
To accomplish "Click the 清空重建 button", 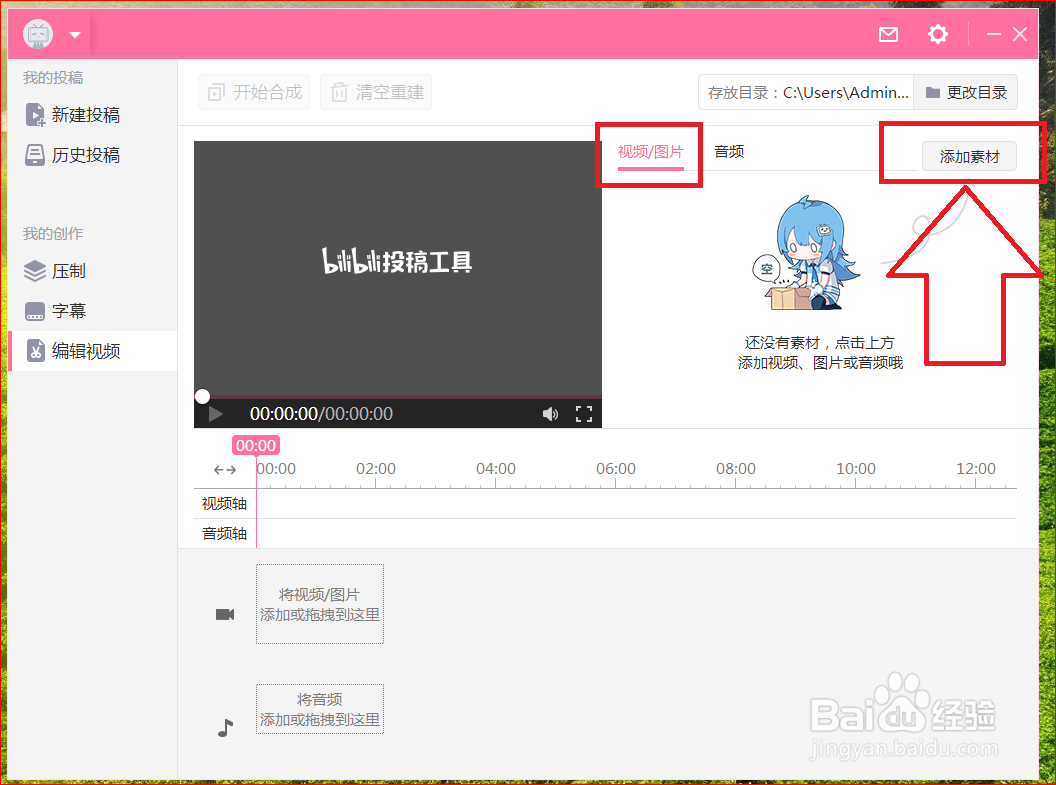I will (376, 92).
